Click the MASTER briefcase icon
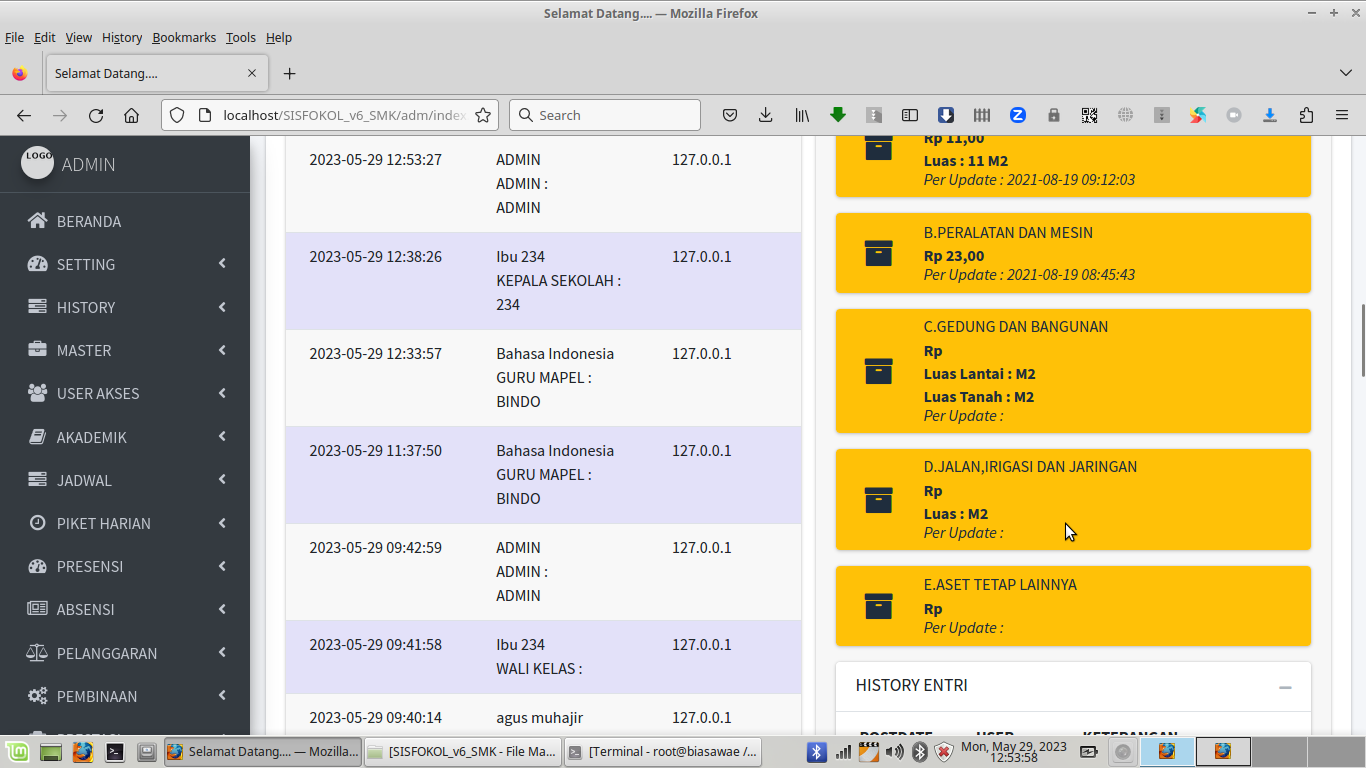Image resolution: width=1366 pixels, height=768 pixels. pos(38,350)
